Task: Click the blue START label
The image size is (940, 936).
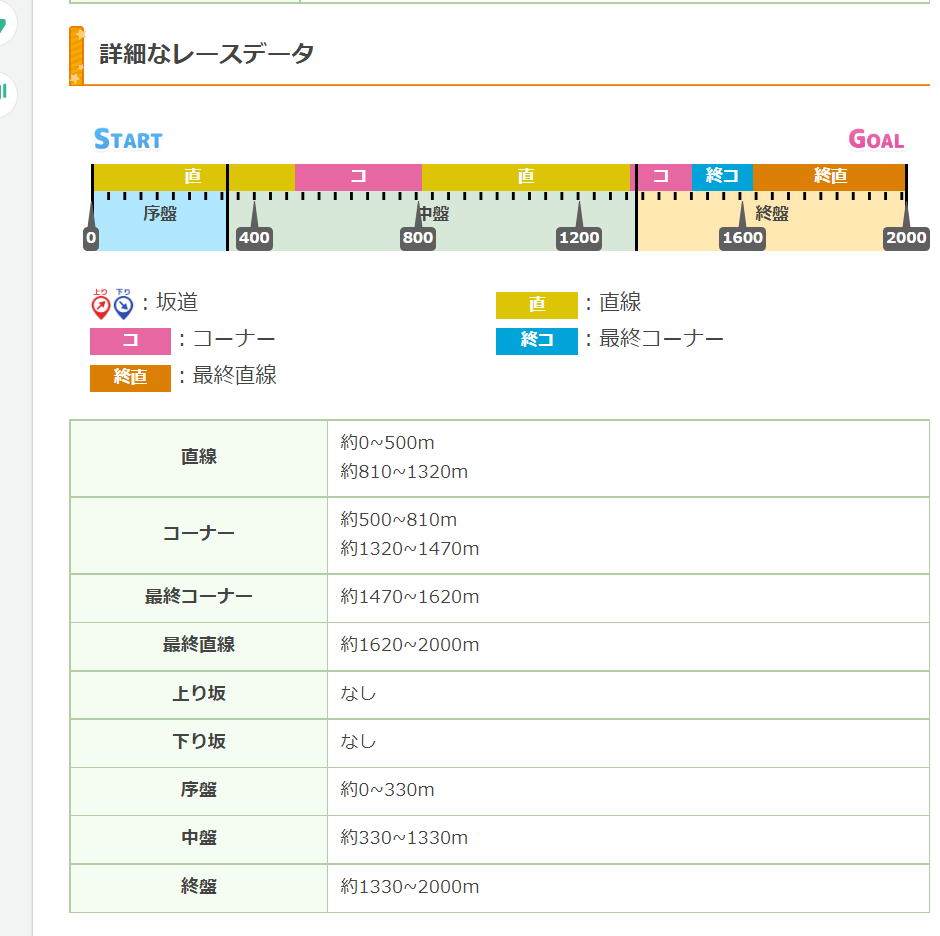Action: (x=128, y=139)
